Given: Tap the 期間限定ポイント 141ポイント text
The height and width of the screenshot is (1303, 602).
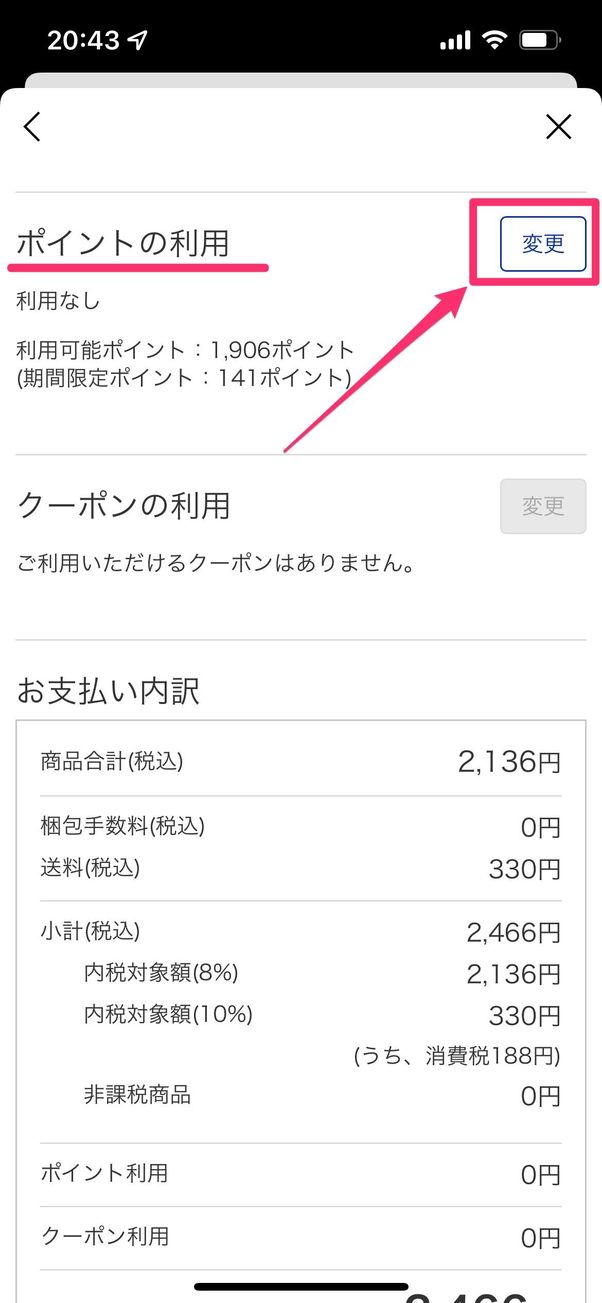Looking at the screenshot, I should tap(184, 377).
